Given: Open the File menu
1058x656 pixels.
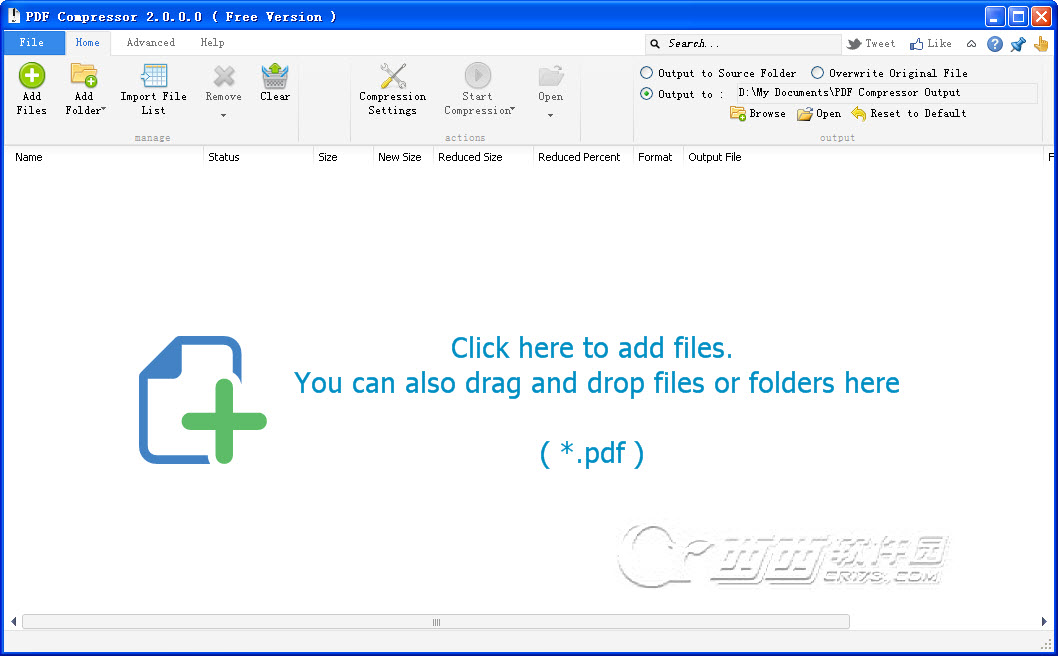Looking at the screenshot, I should [32, 43].
